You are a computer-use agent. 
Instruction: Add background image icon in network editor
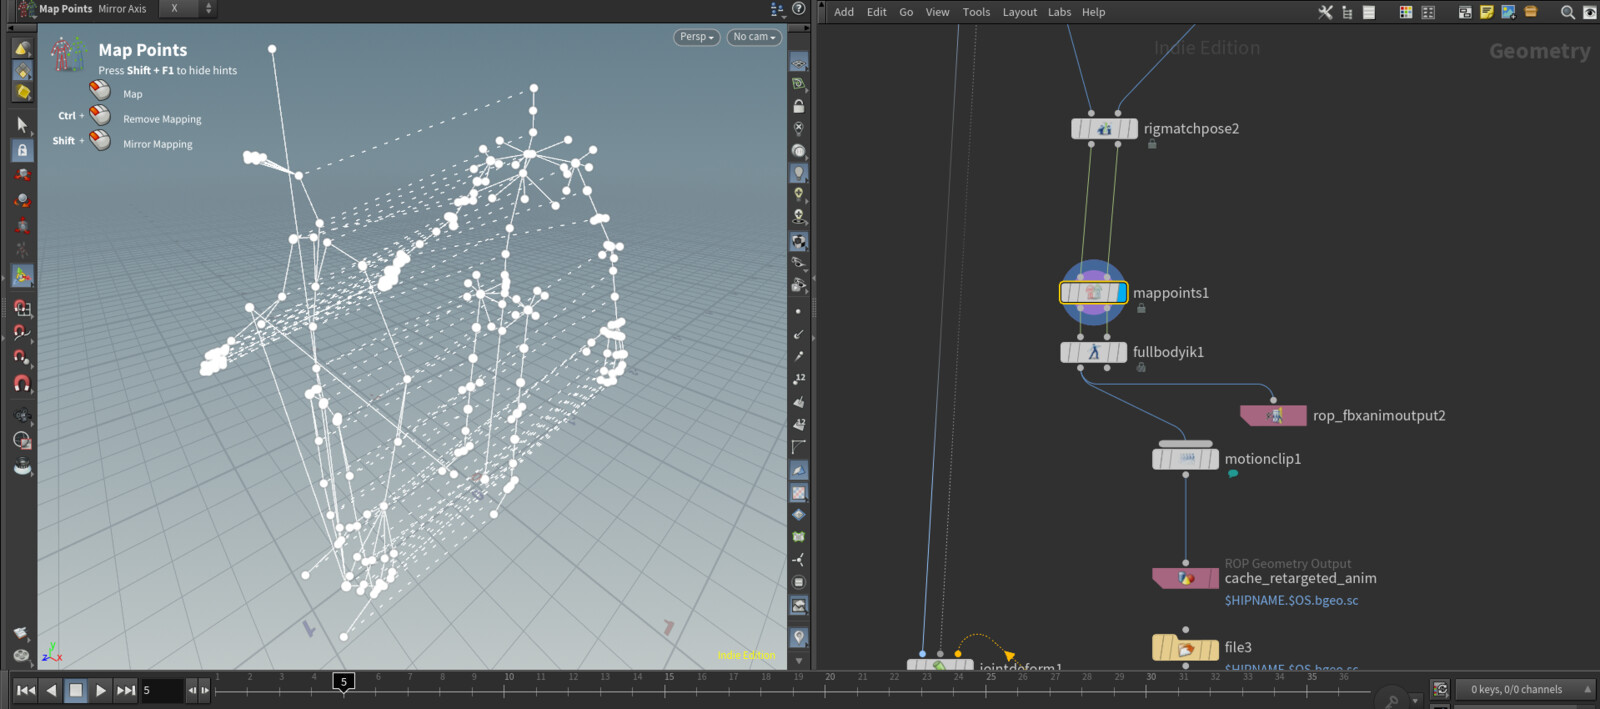(1509, 12)
